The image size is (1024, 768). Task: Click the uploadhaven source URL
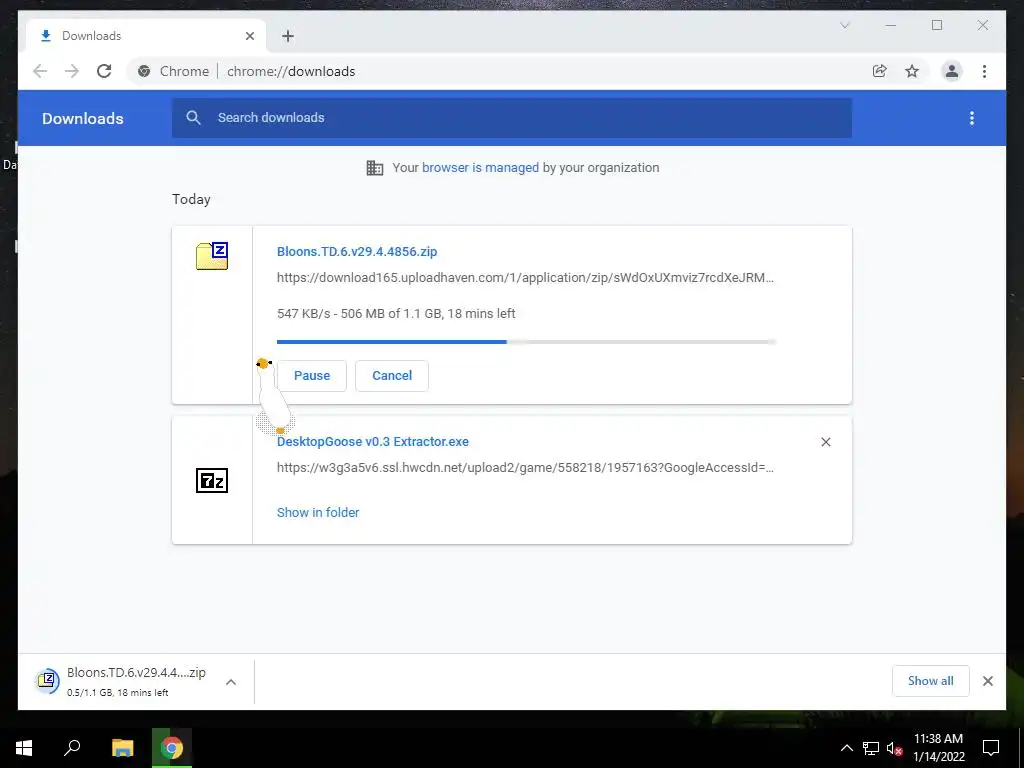click(525, 278)
